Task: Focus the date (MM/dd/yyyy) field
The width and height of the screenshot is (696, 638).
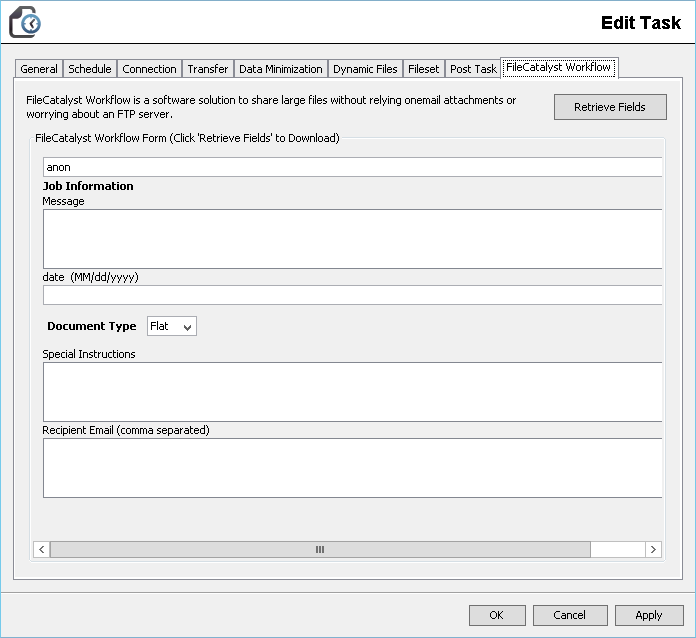Action: coord(352,295)
